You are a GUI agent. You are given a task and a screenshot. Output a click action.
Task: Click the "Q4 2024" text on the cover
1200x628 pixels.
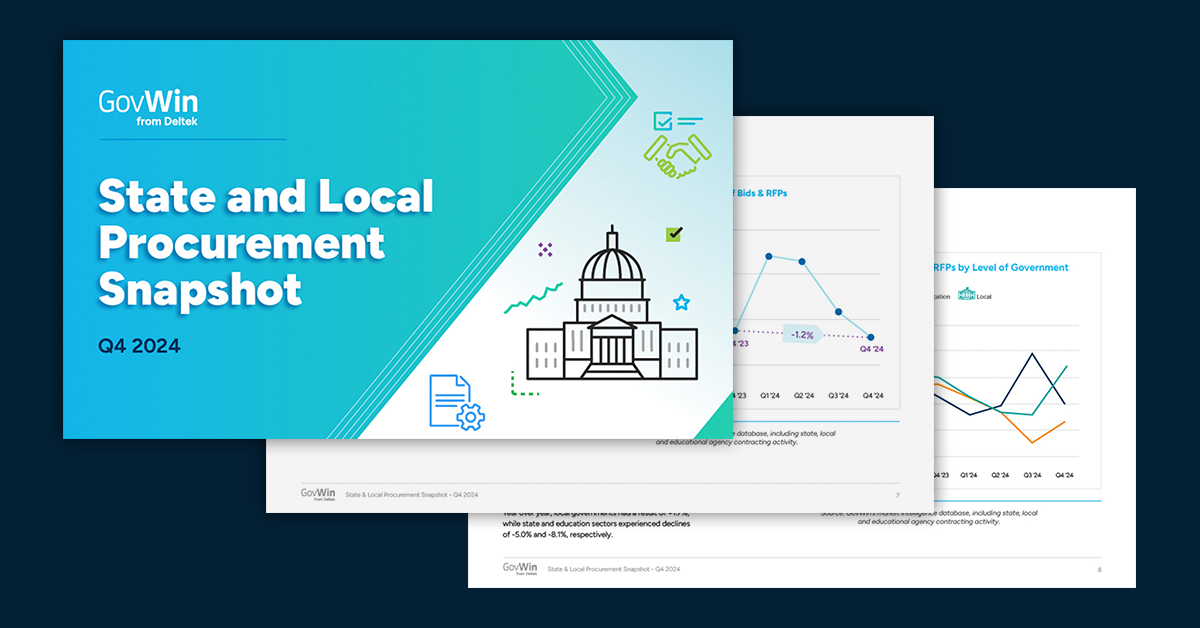pyautogui.click(x=139, y=347)
